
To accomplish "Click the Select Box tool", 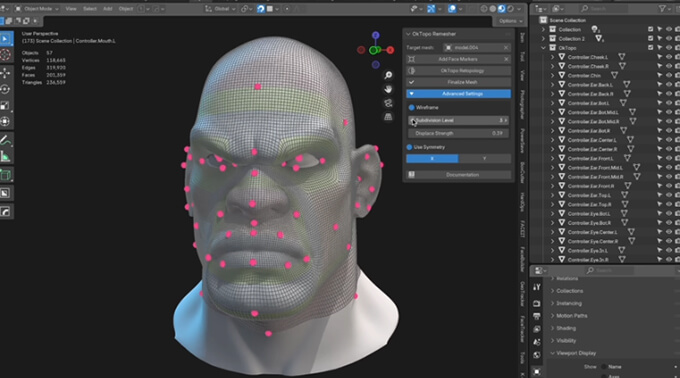I will (x=6, y=39).
